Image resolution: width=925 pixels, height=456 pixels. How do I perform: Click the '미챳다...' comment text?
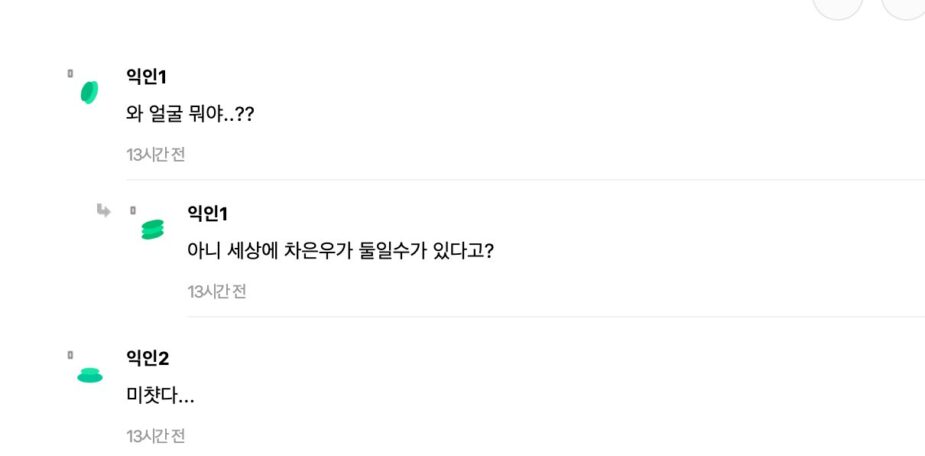[160, 396]
